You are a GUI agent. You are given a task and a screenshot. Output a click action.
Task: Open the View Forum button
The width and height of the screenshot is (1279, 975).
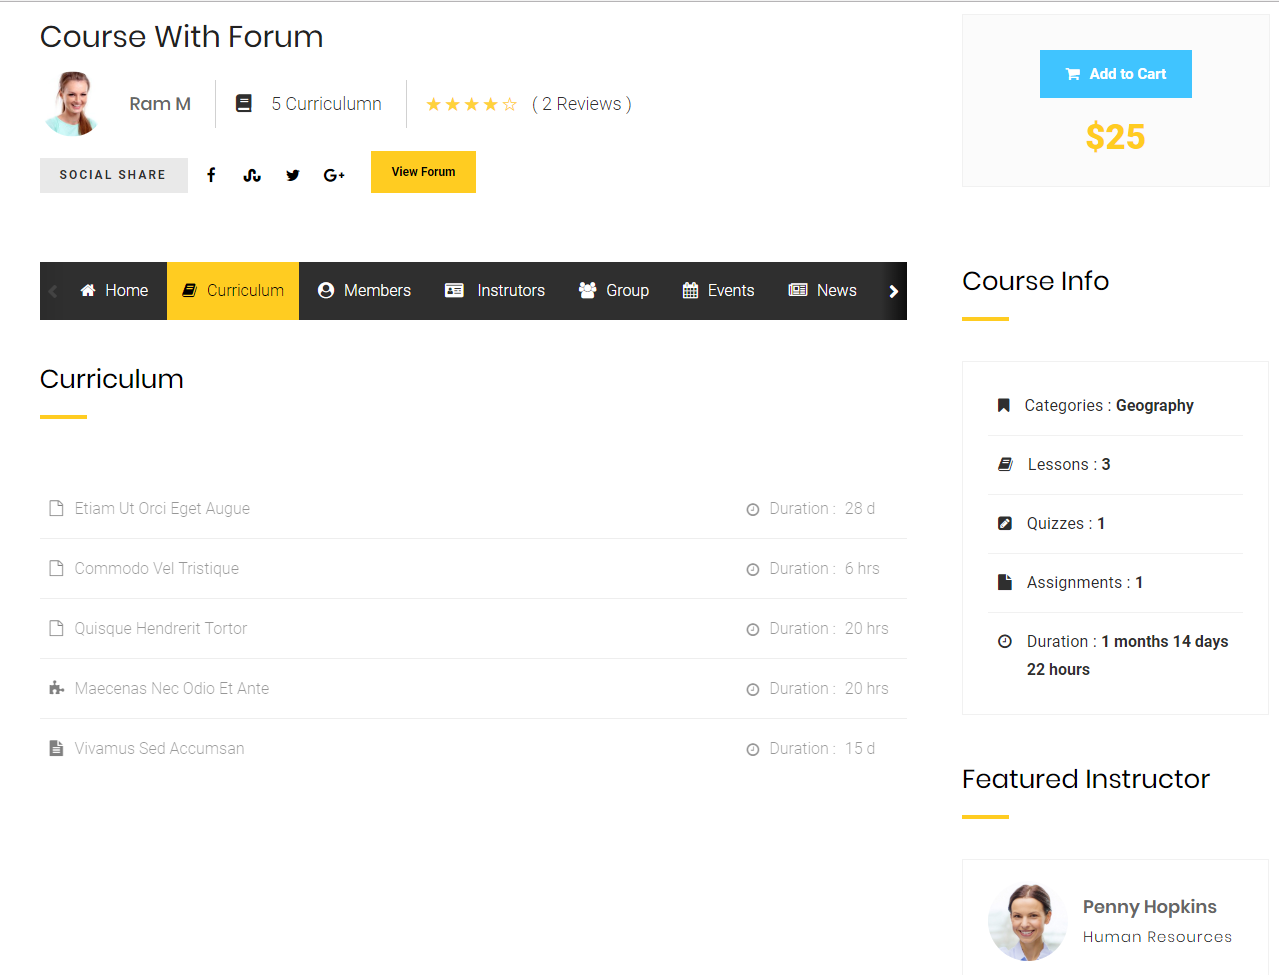coord(423,172)
